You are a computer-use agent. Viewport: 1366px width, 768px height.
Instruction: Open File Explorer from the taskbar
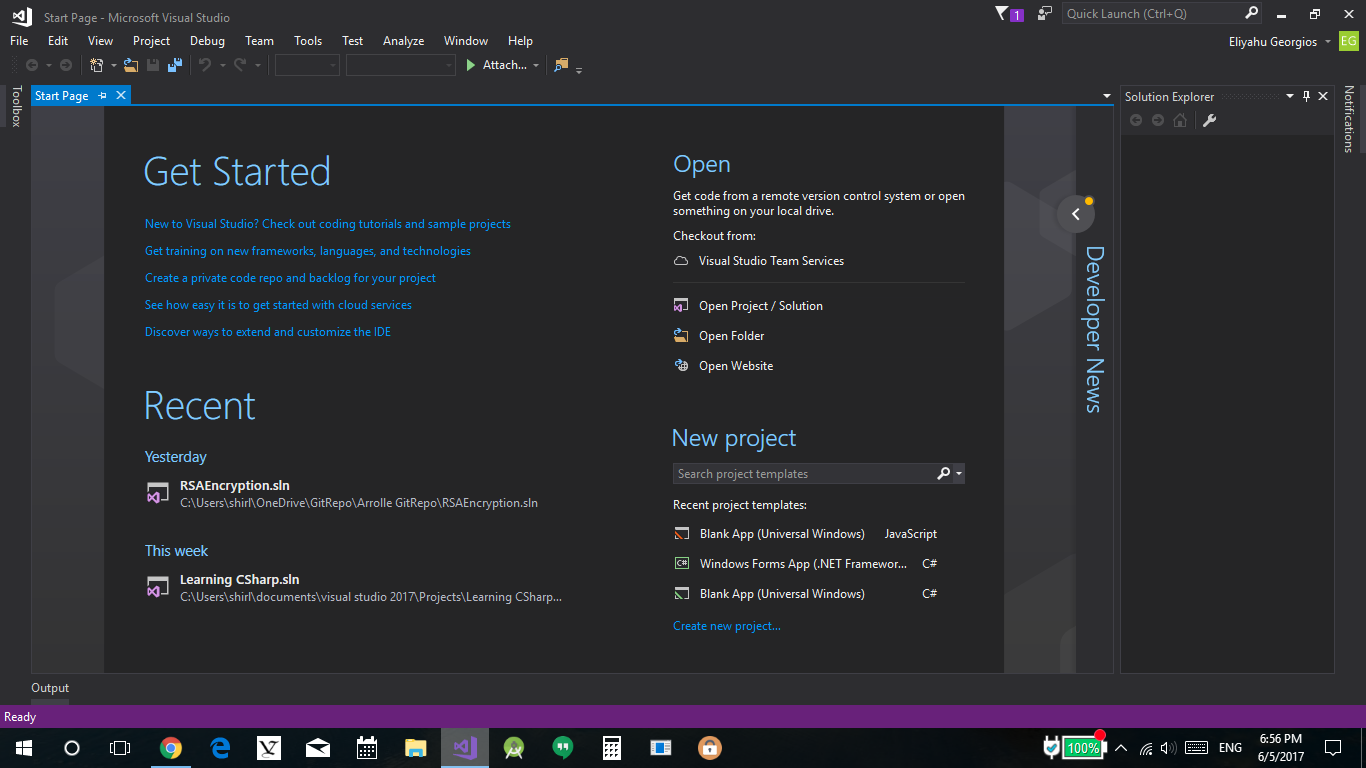[416, 748]
